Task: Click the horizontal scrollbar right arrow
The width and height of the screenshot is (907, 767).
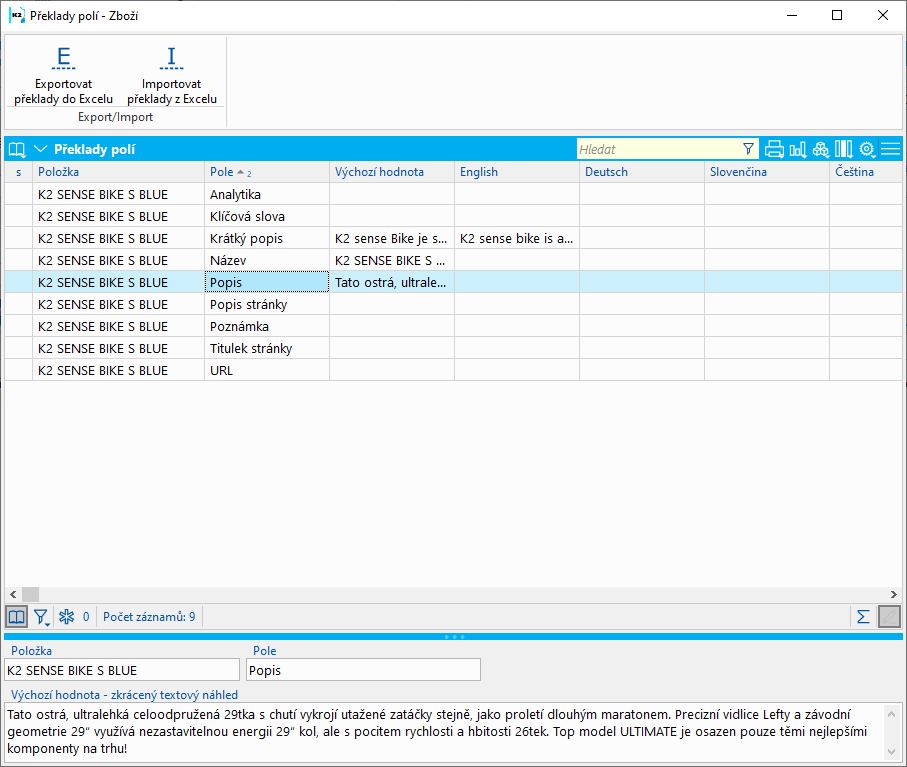Action: point(894,594)
